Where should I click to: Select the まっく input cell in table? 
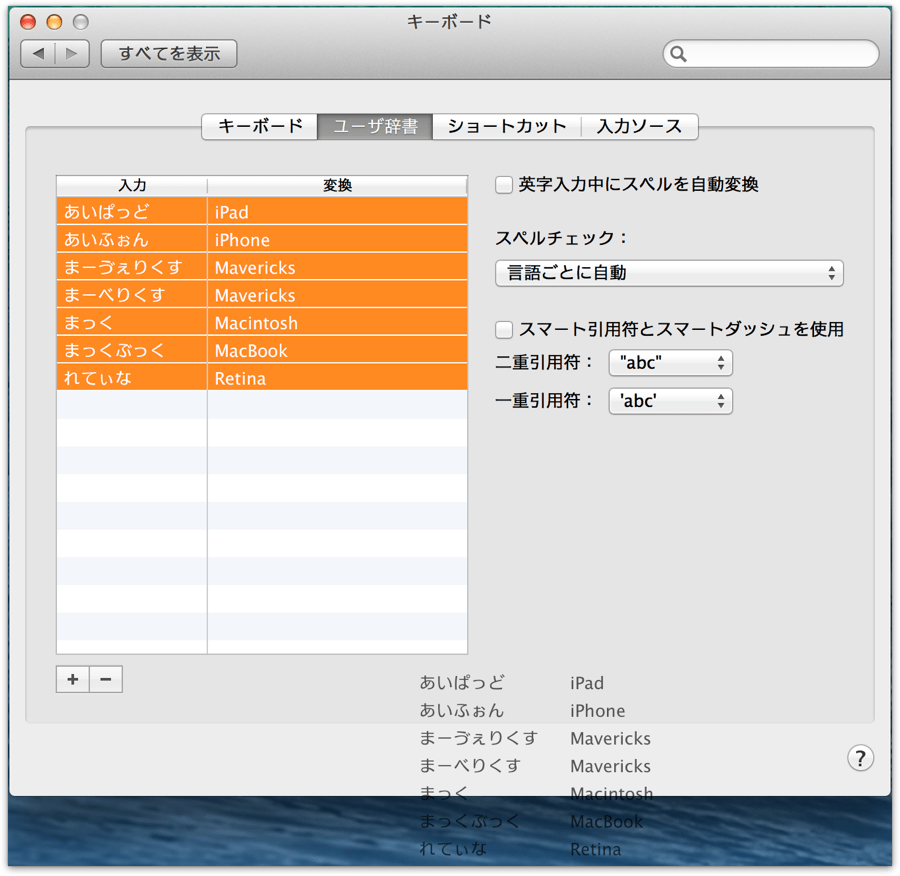pyautogui.click(x=131, y=322)
